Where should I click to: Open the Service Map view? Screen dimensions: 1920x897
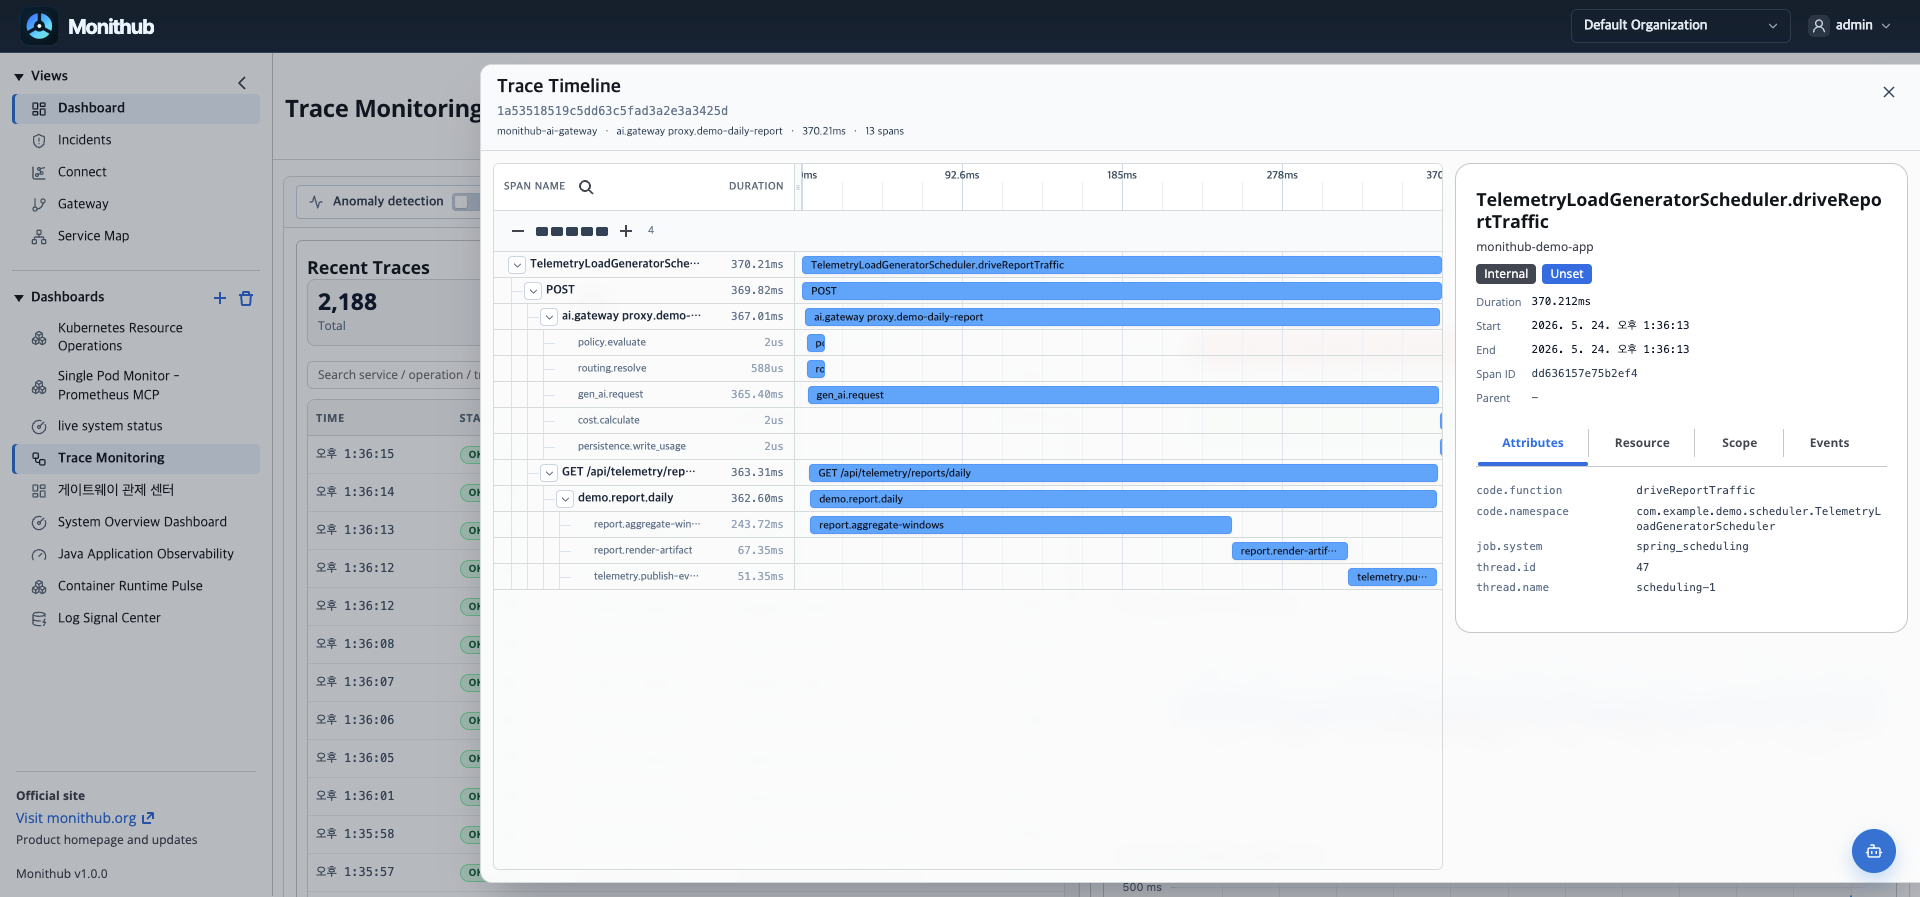click(x=93, y=236)
